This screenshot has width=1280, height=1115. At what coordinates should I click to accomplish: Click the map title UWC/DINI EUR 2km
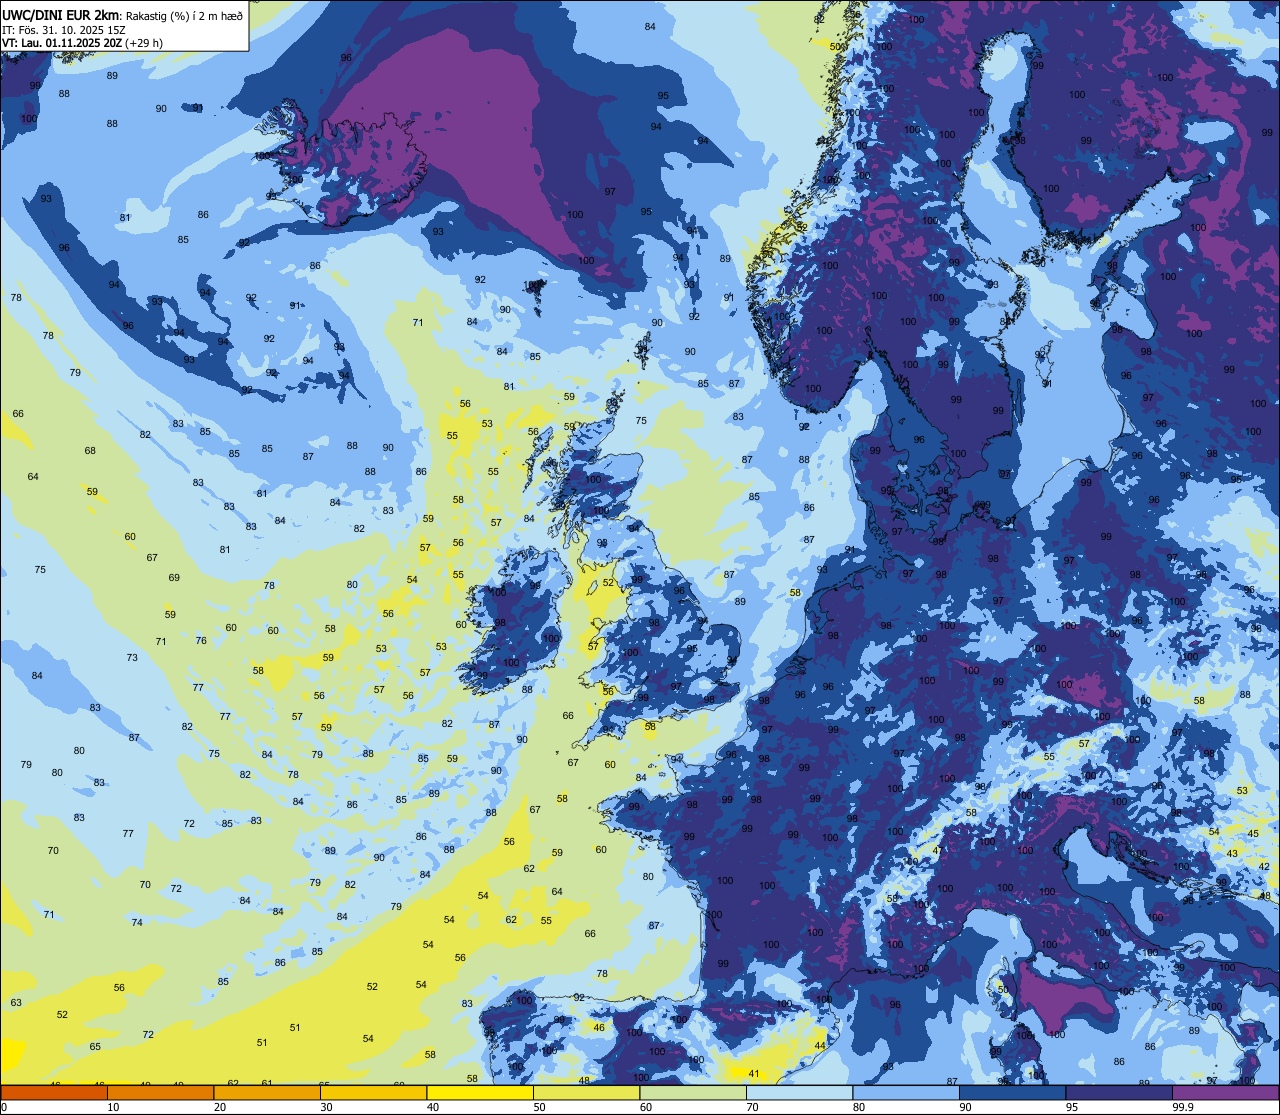click(x=61, y=14)
